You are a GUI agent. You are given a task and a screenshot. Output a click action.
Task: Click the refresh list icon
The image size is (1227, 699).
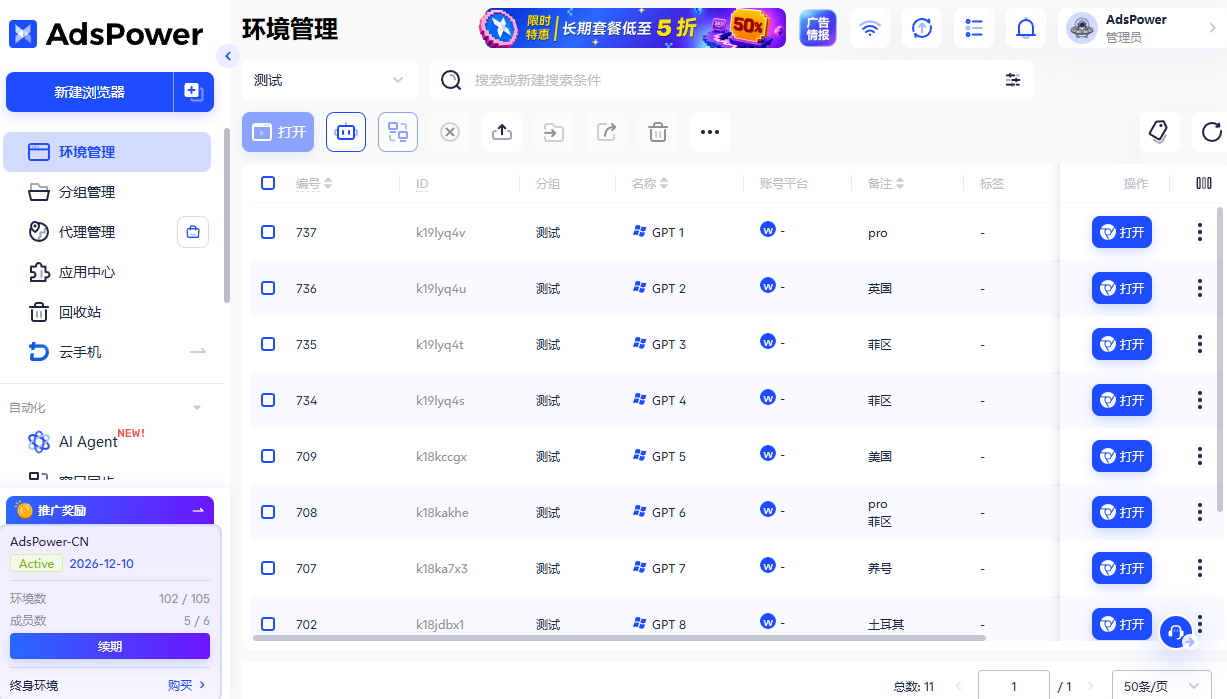point(1211,131)
